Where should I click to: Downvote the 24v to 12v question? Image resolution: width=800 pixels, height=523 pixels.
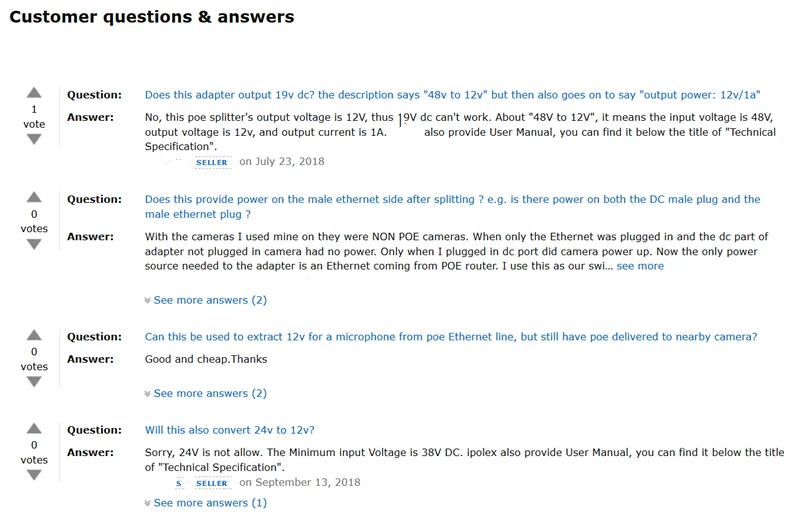pos(34,476)
